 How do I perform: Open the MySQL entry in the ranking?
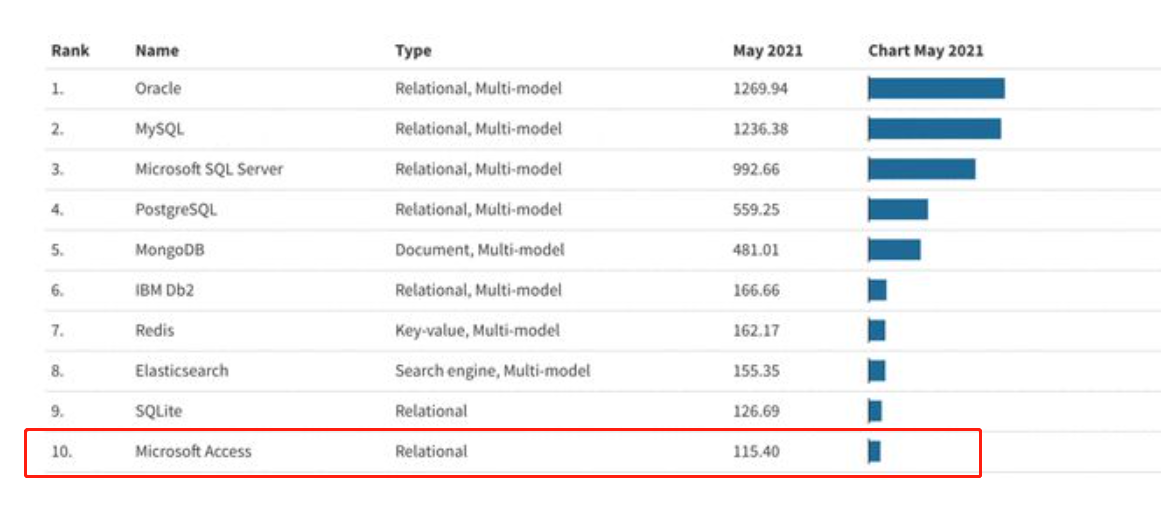pyautogui.click(x=159, y=129)
